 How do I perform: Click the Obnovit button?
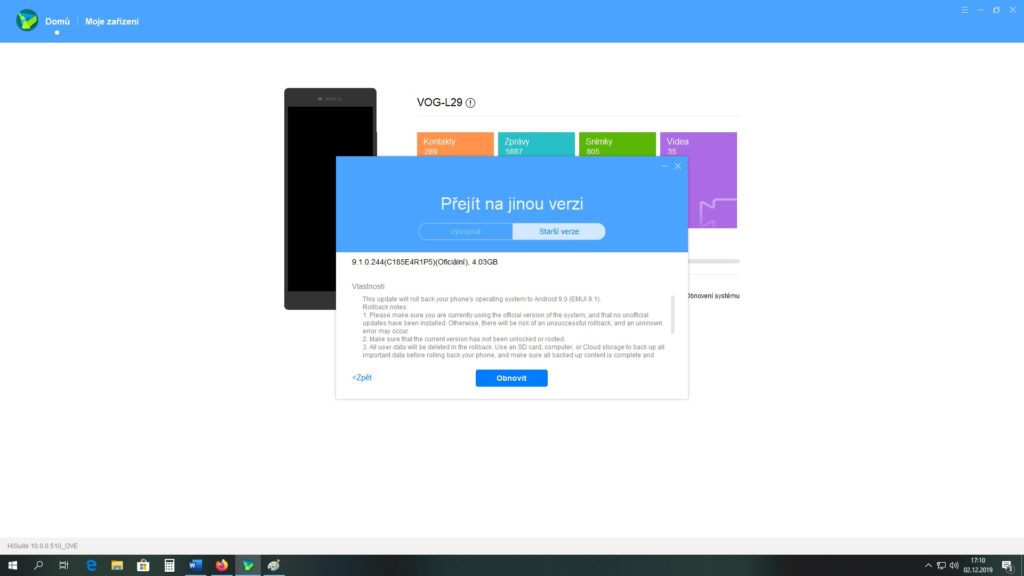pyautogui.click(x=511, y=378)
